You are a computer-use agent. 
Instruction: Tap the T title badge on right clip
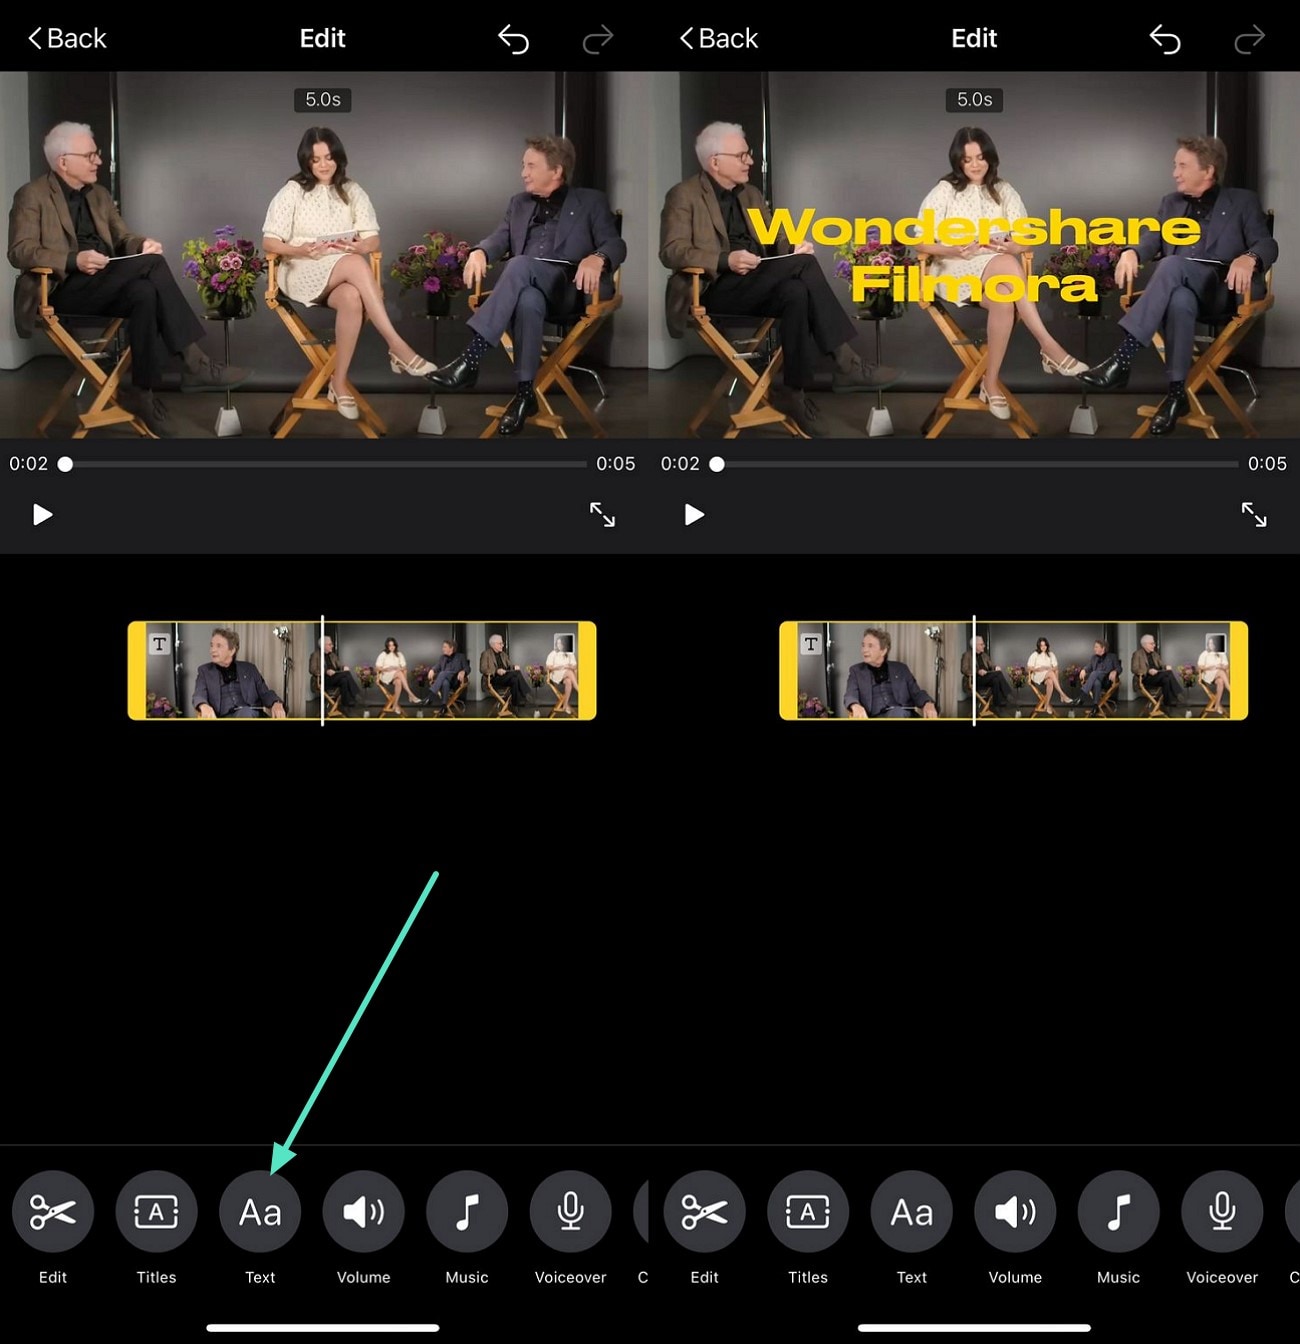pyautogui.click(x=811, y=644)
